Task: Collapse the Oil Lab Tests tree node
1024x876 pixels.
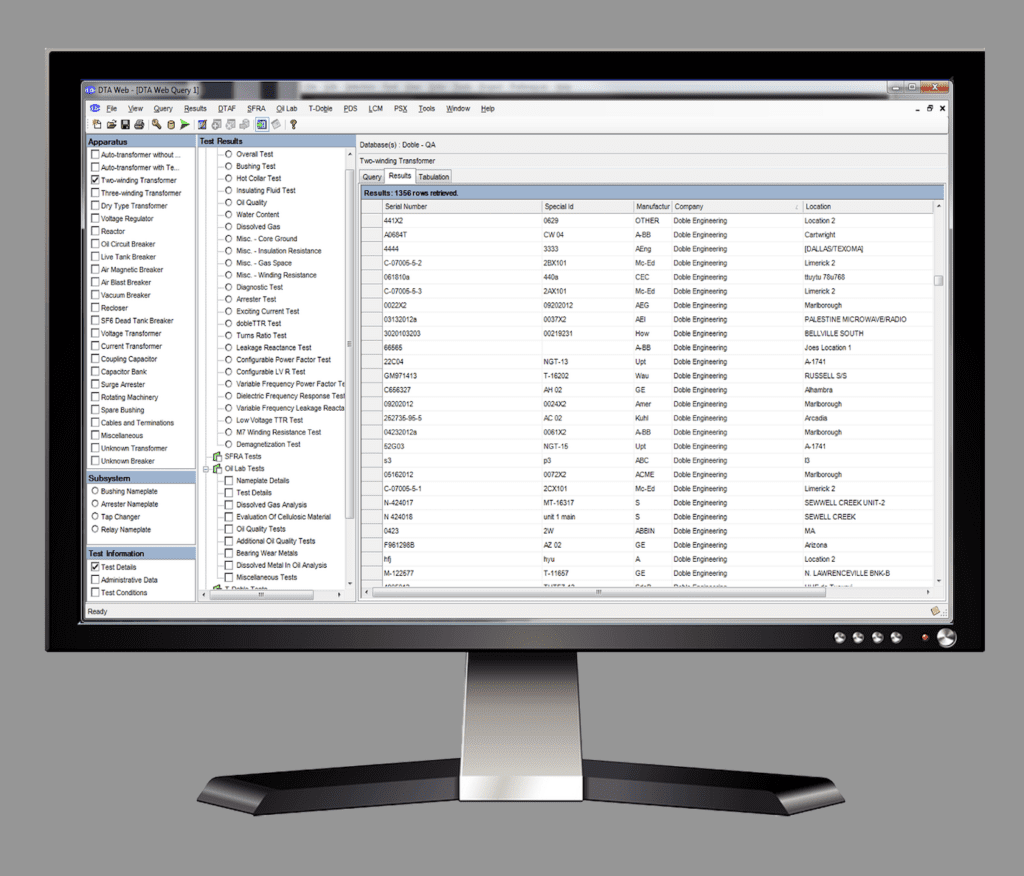Action: click(x=207, y=468)
